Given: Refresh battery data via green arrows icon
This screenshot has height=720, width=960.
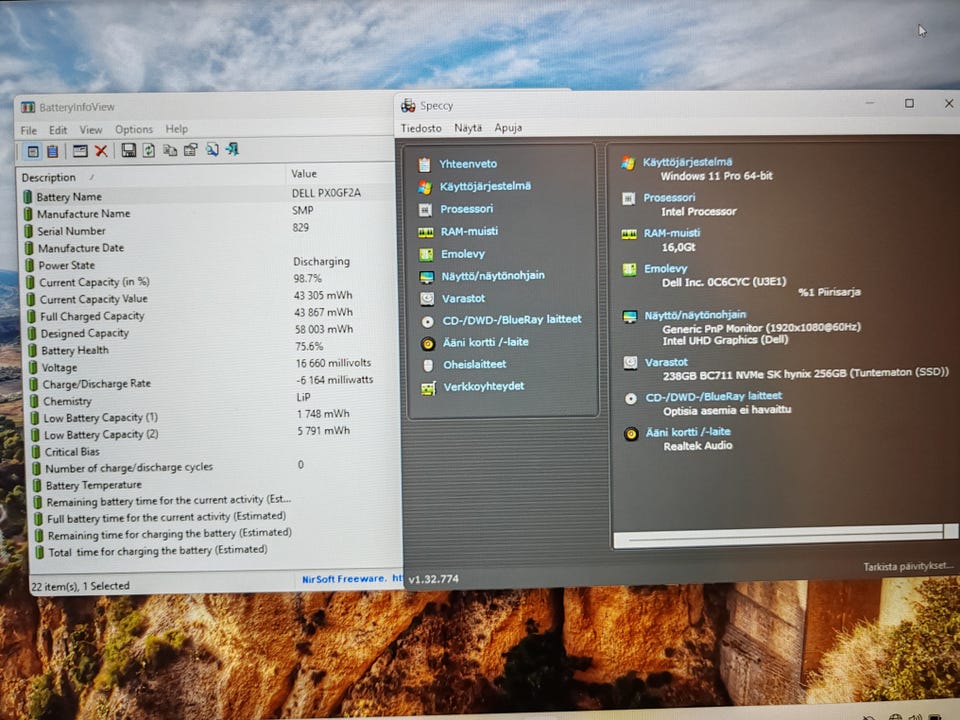Looking at the screenshot, I should [x=149, y=150].
